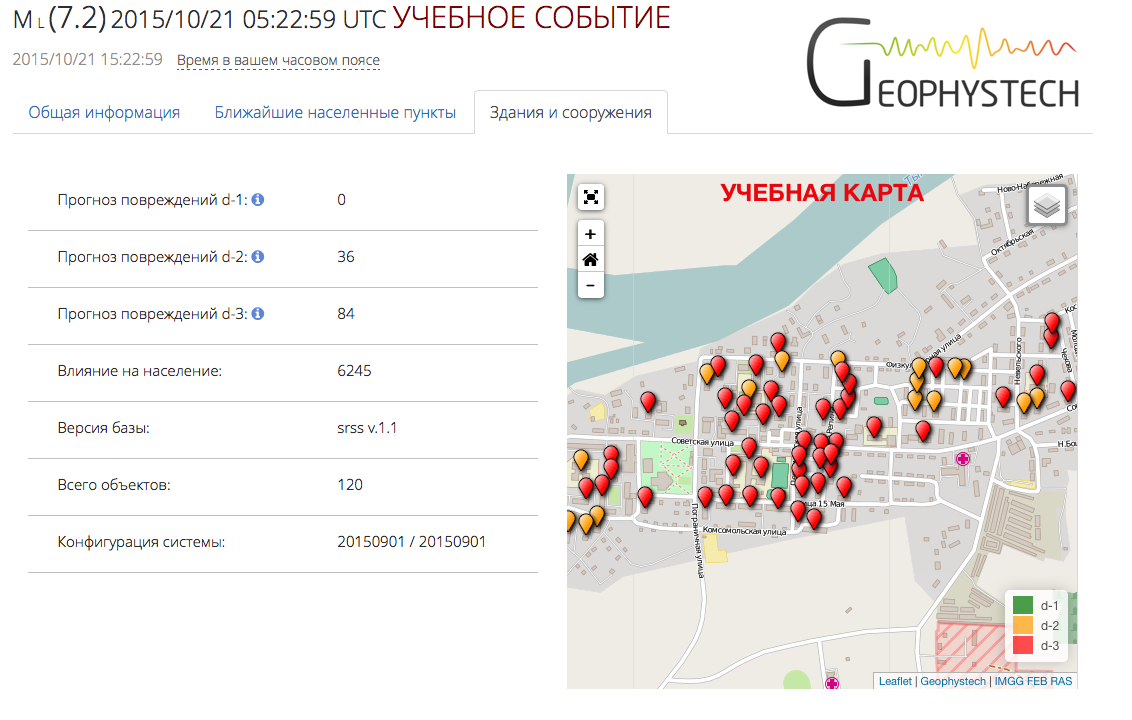
Task: Open info tooltip for Прогноз повреждений d-1
Action: [x=259, y=199]
